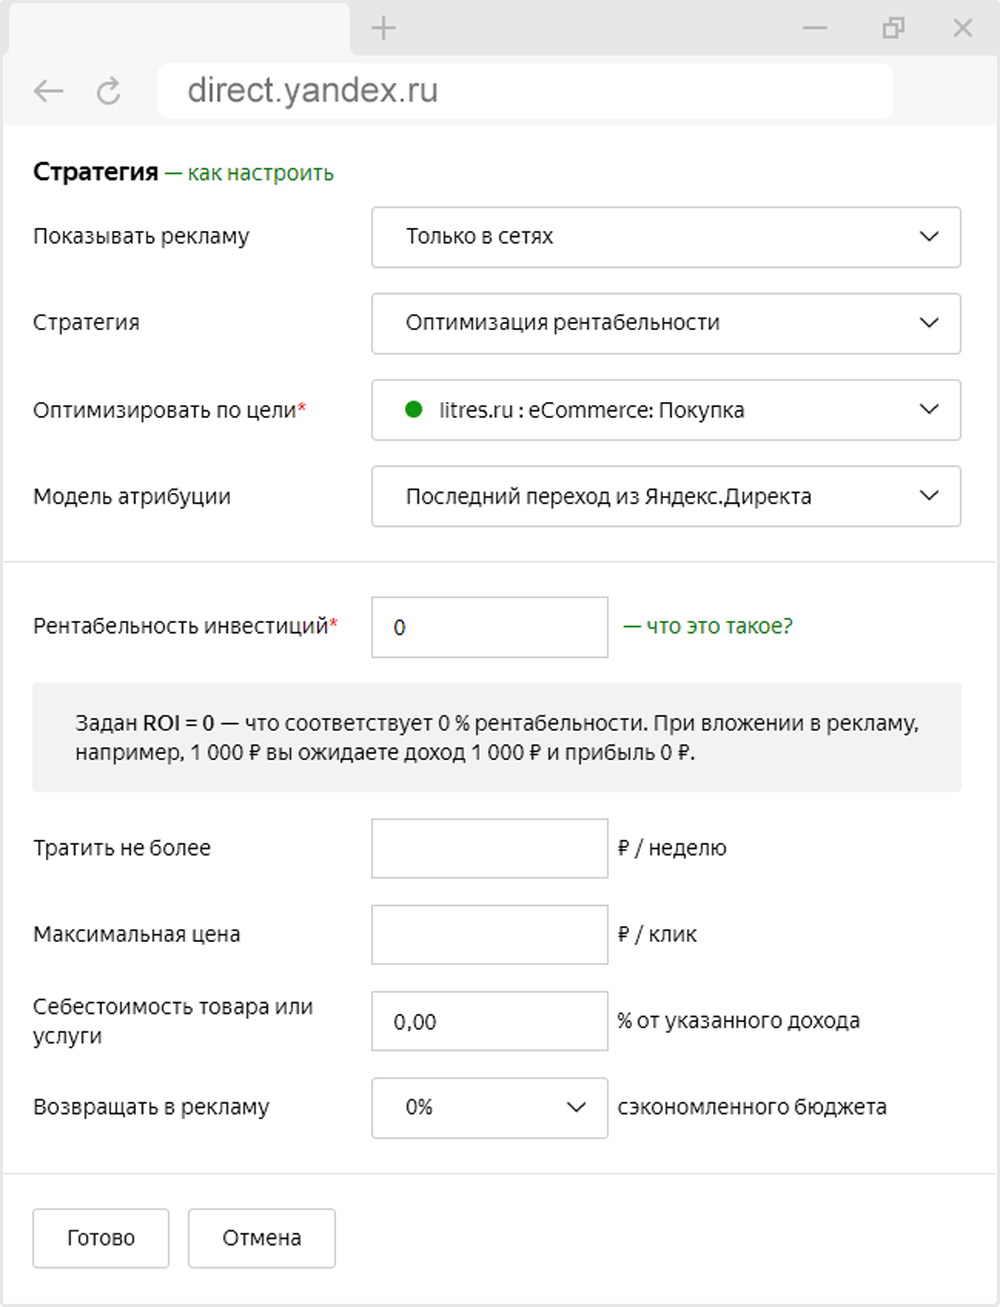Close the browser window
Screen dimensions: 1000x1307
[x=962, y=28]
